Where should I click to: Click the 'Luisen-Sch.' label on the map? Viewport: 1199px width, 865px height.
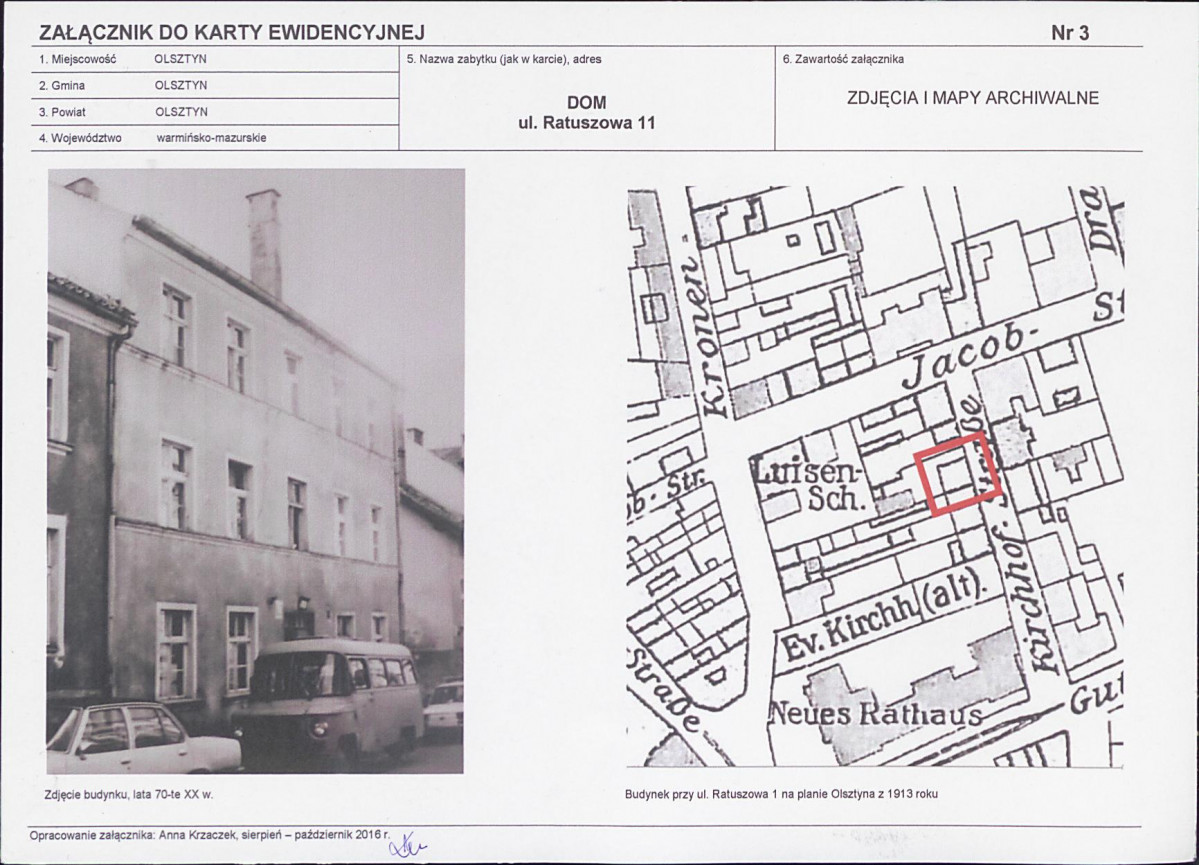click(806, 484)
